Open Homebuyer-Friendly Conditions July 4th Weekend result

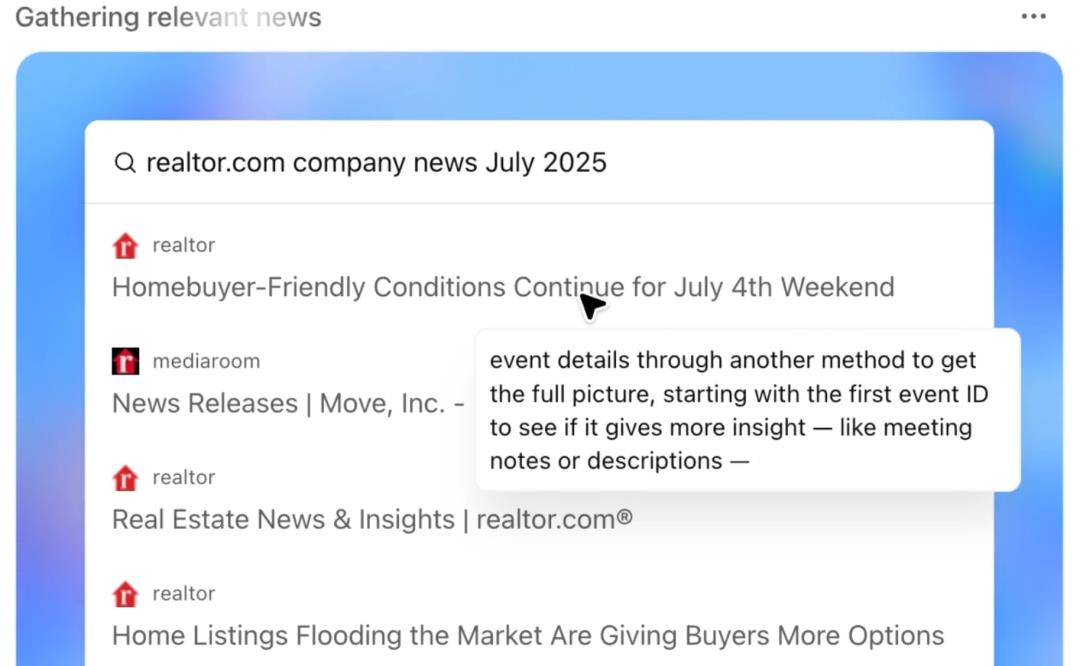(503, 287)
